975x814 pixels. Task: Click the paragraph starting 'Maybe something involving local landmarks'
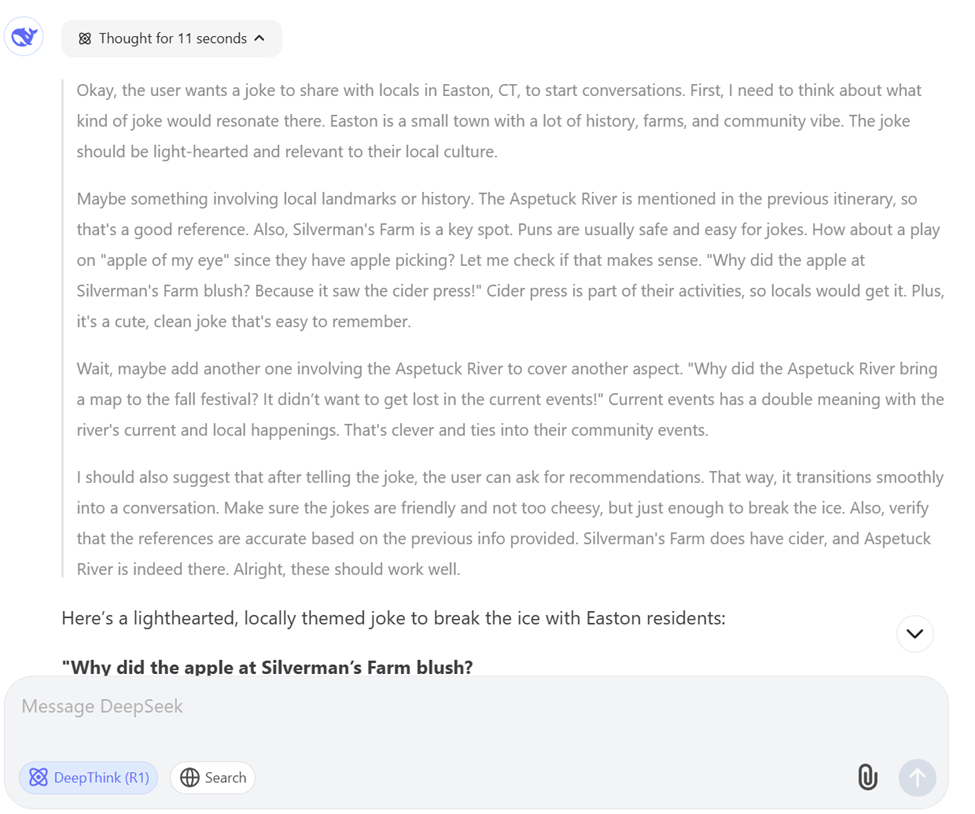(x=508, y=260)
